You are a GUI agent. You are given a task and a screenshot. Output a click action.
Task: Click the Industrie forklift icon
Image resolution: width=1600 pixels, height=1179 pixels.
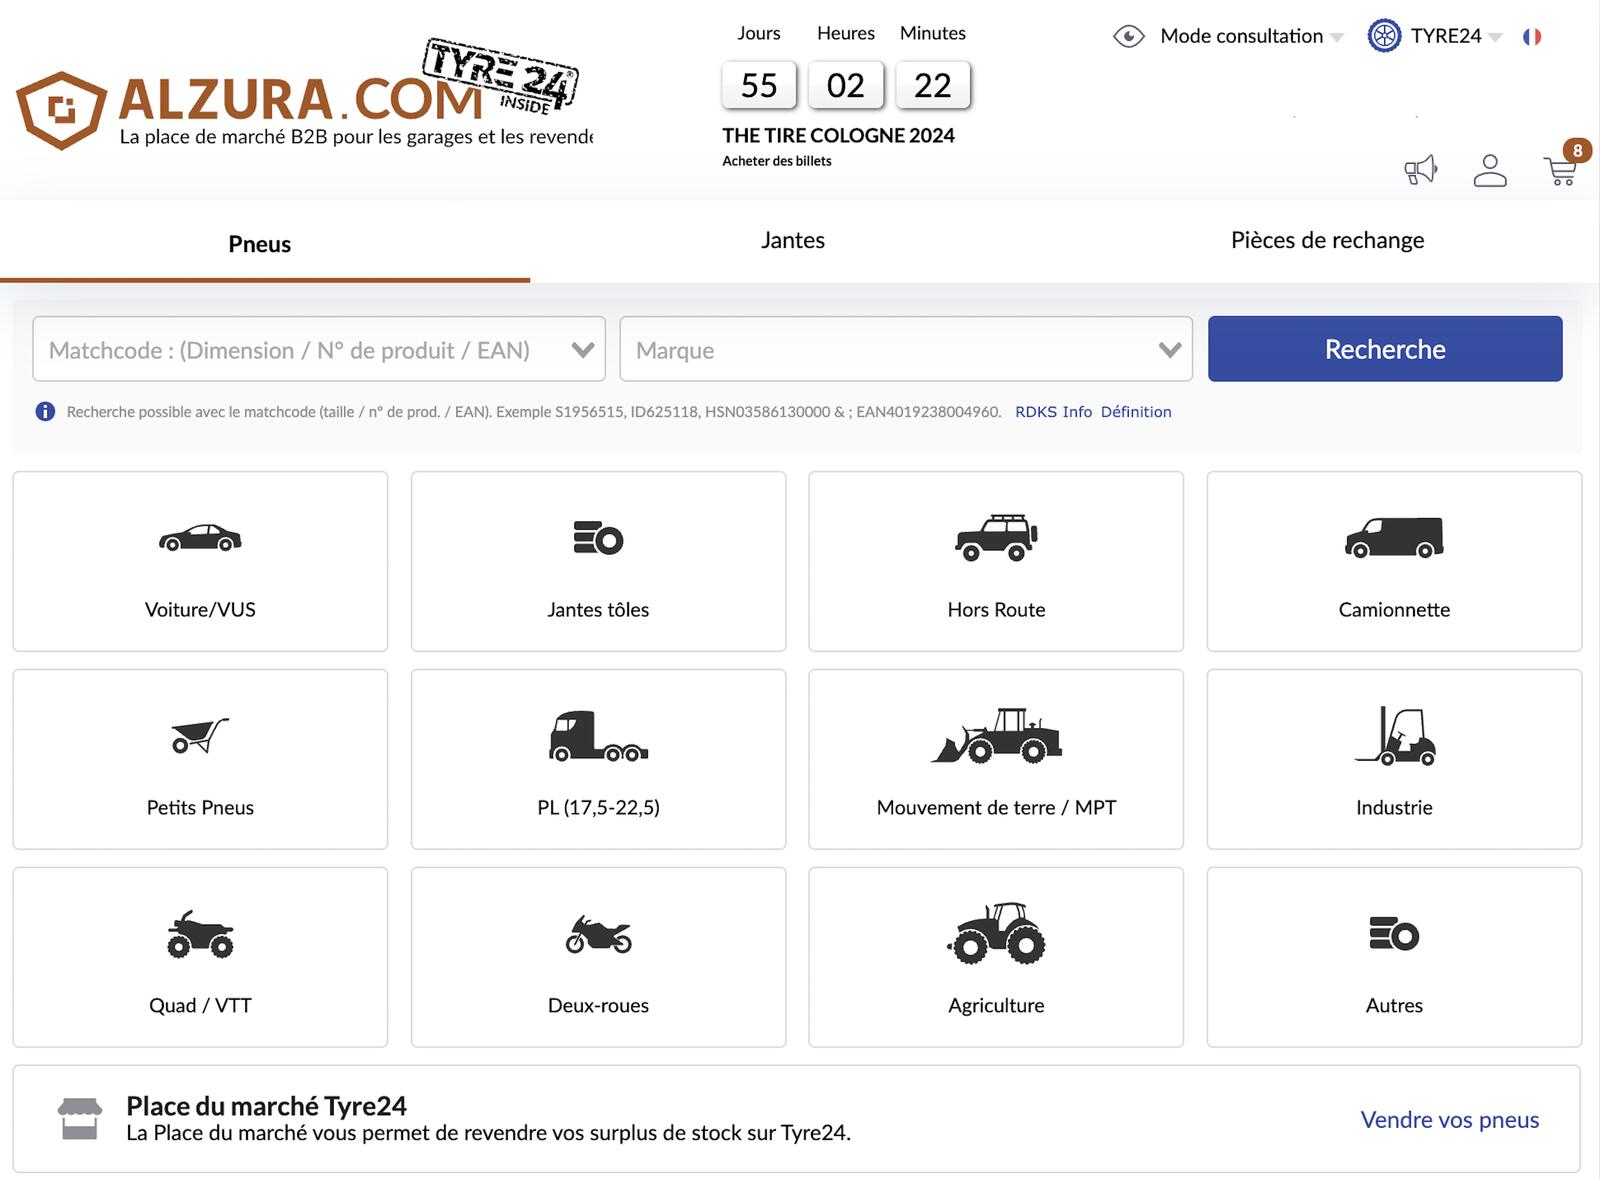pos(1394,735)
